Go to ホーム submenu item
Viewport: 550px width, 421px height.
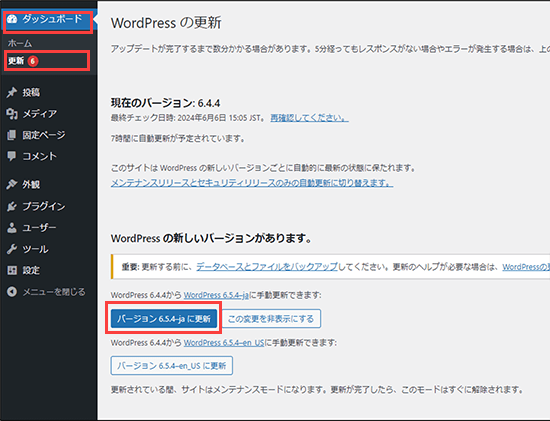pos(20,43)
